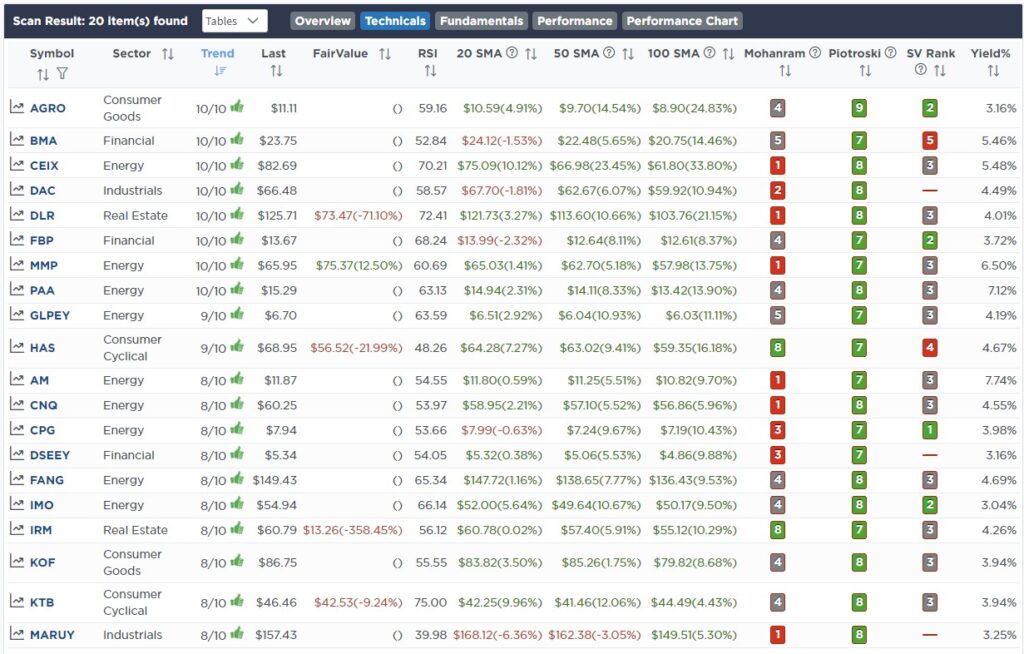Screen dimensions: 1024x654
Task: Click the chart icon next to MARUY
Action: point(17,634)
